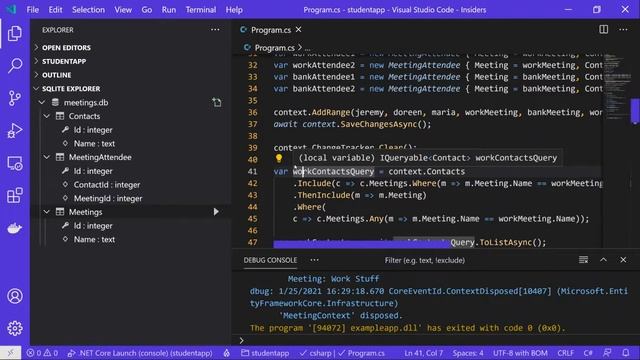Collapse Meetings table node

tap(47, 212)
